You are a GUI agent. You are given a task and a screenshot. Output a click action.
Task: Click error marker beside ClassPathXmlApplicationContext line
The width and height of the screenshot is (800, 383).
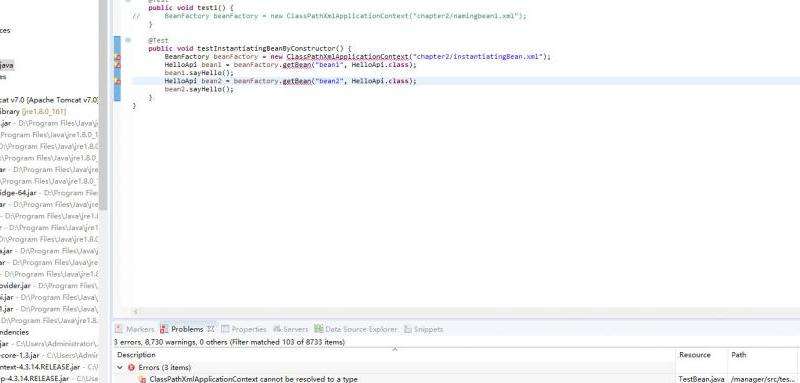(117, 57)
